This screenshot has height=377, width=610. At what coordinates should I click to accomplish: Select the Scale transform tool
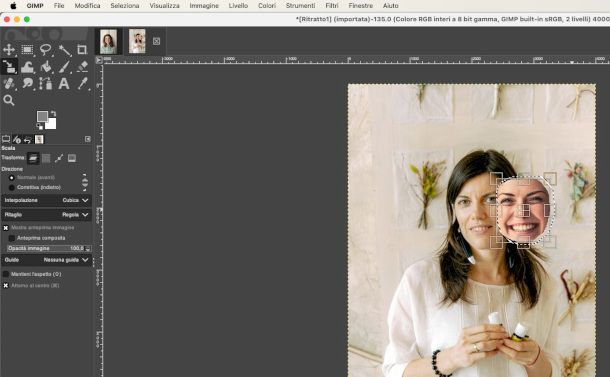click(x=9, y=67)
